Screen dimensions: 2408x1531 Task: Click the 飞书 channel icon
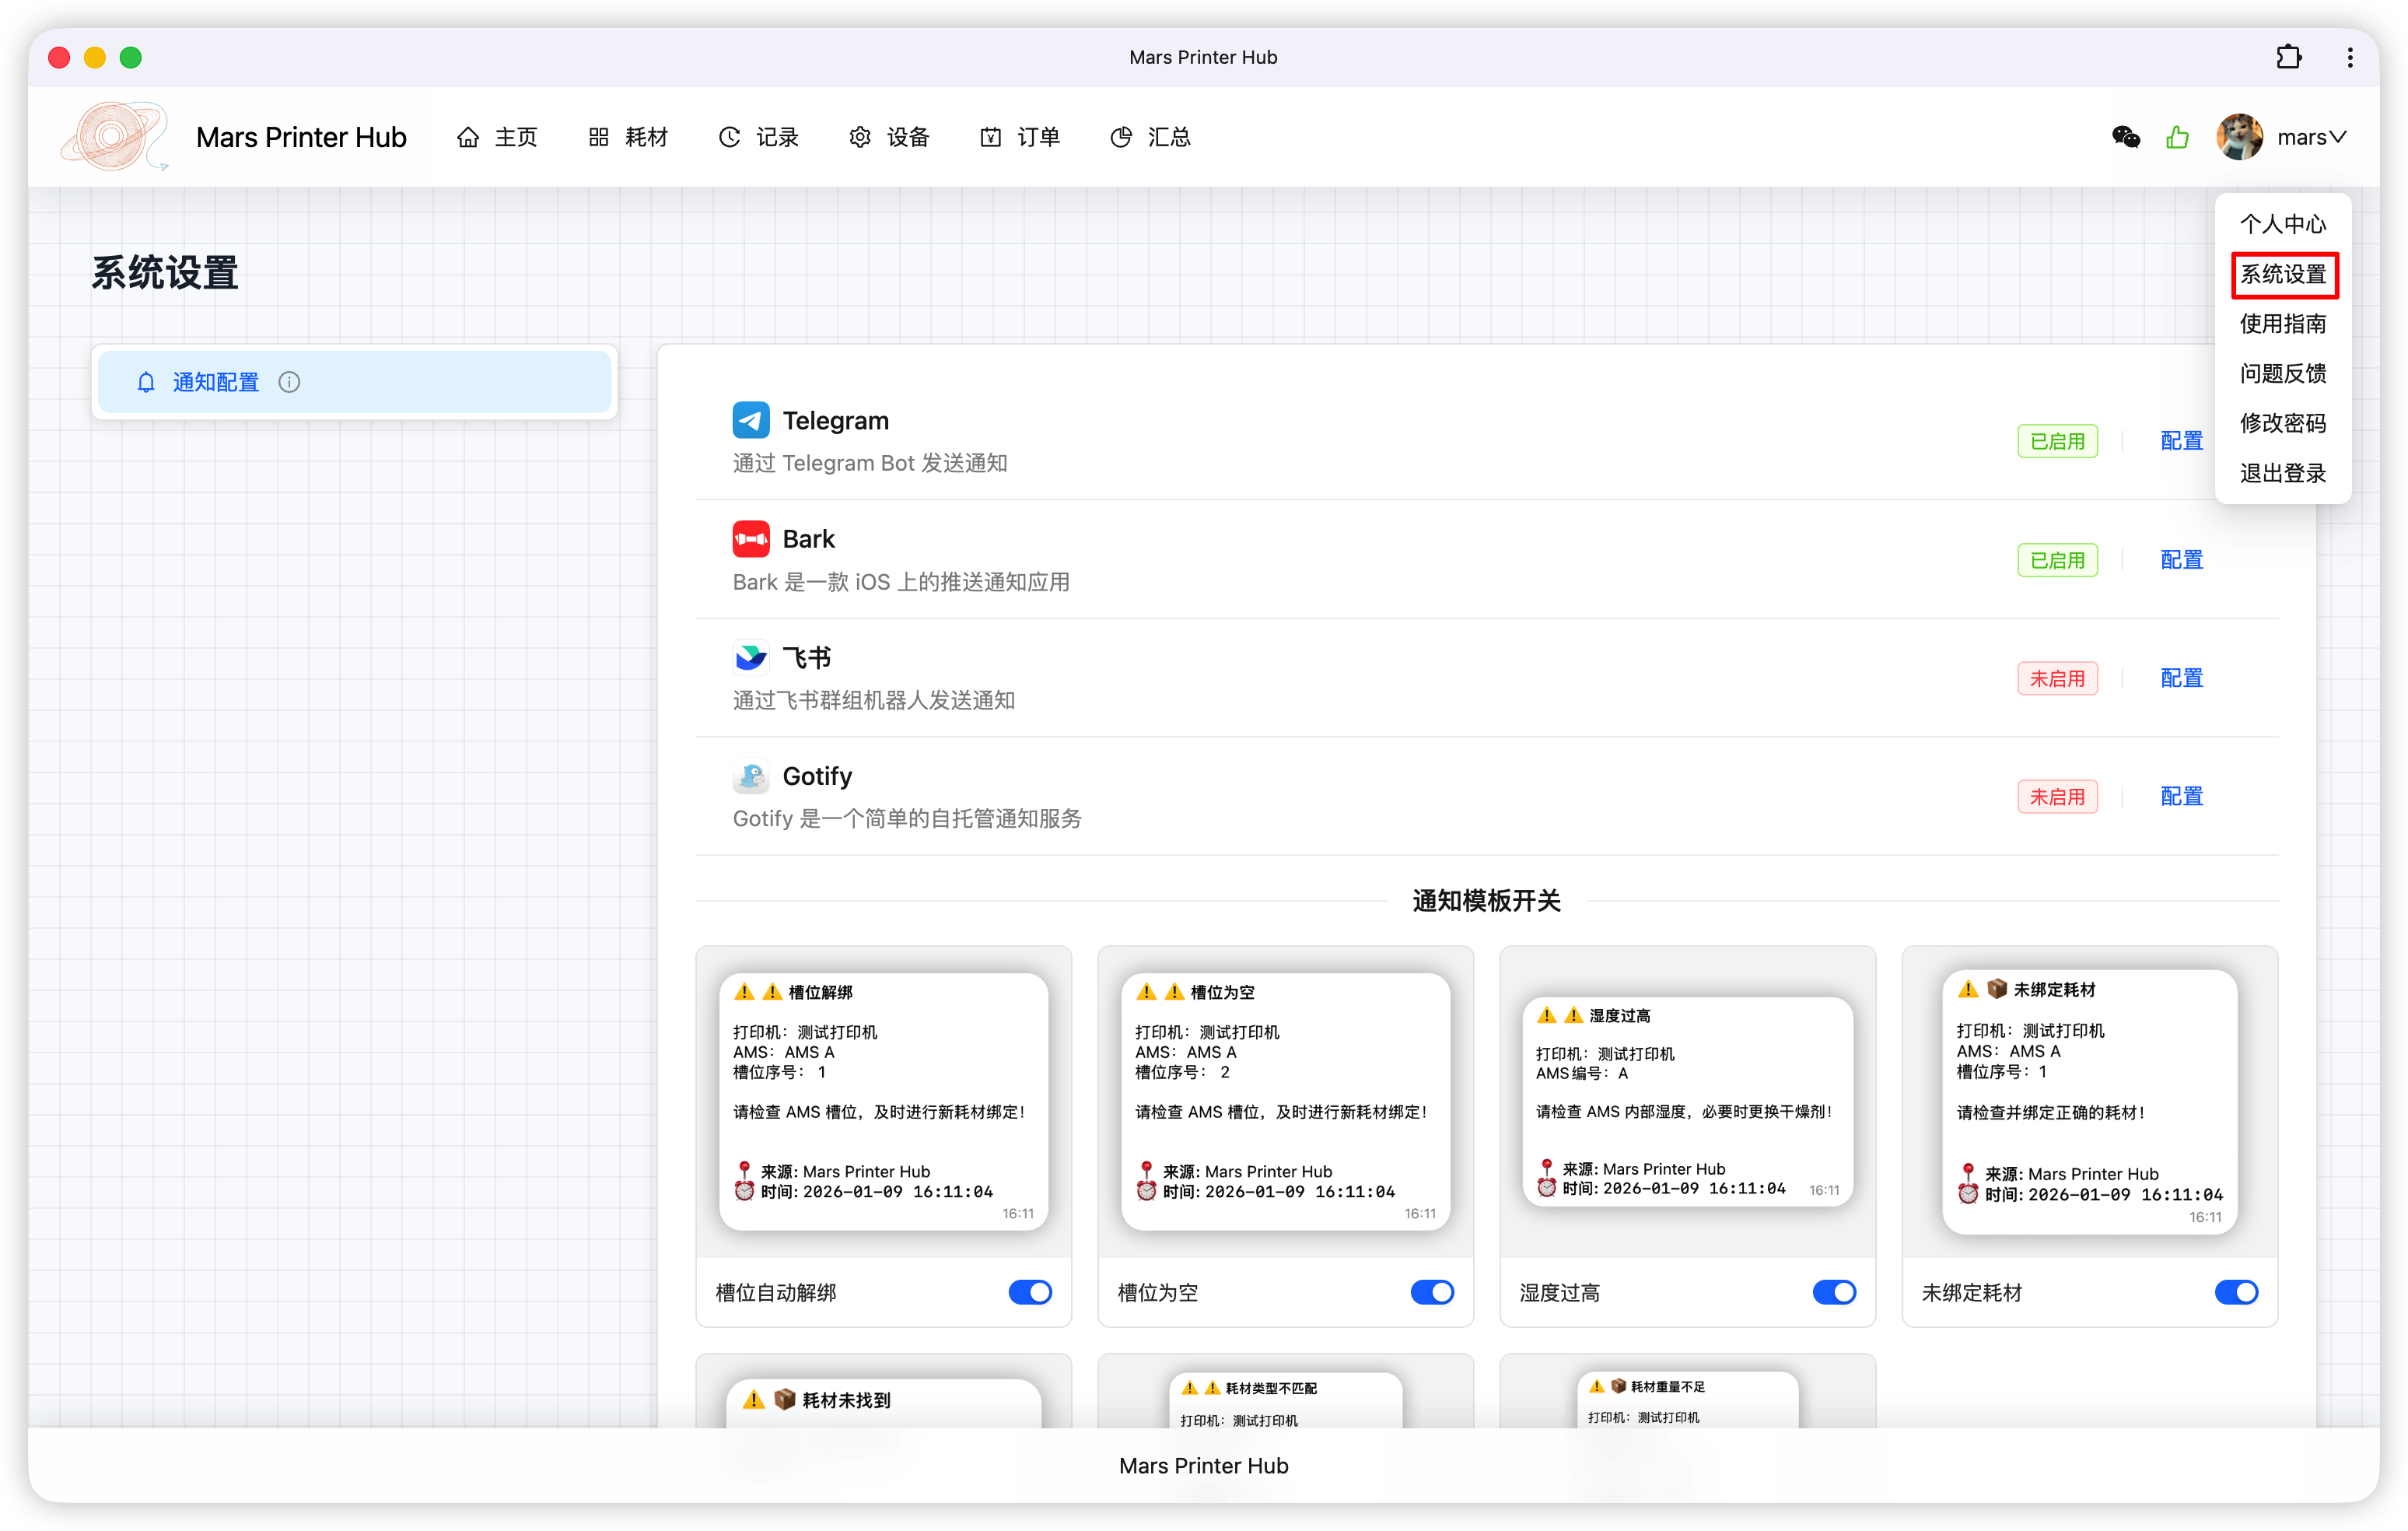[751, 656]
